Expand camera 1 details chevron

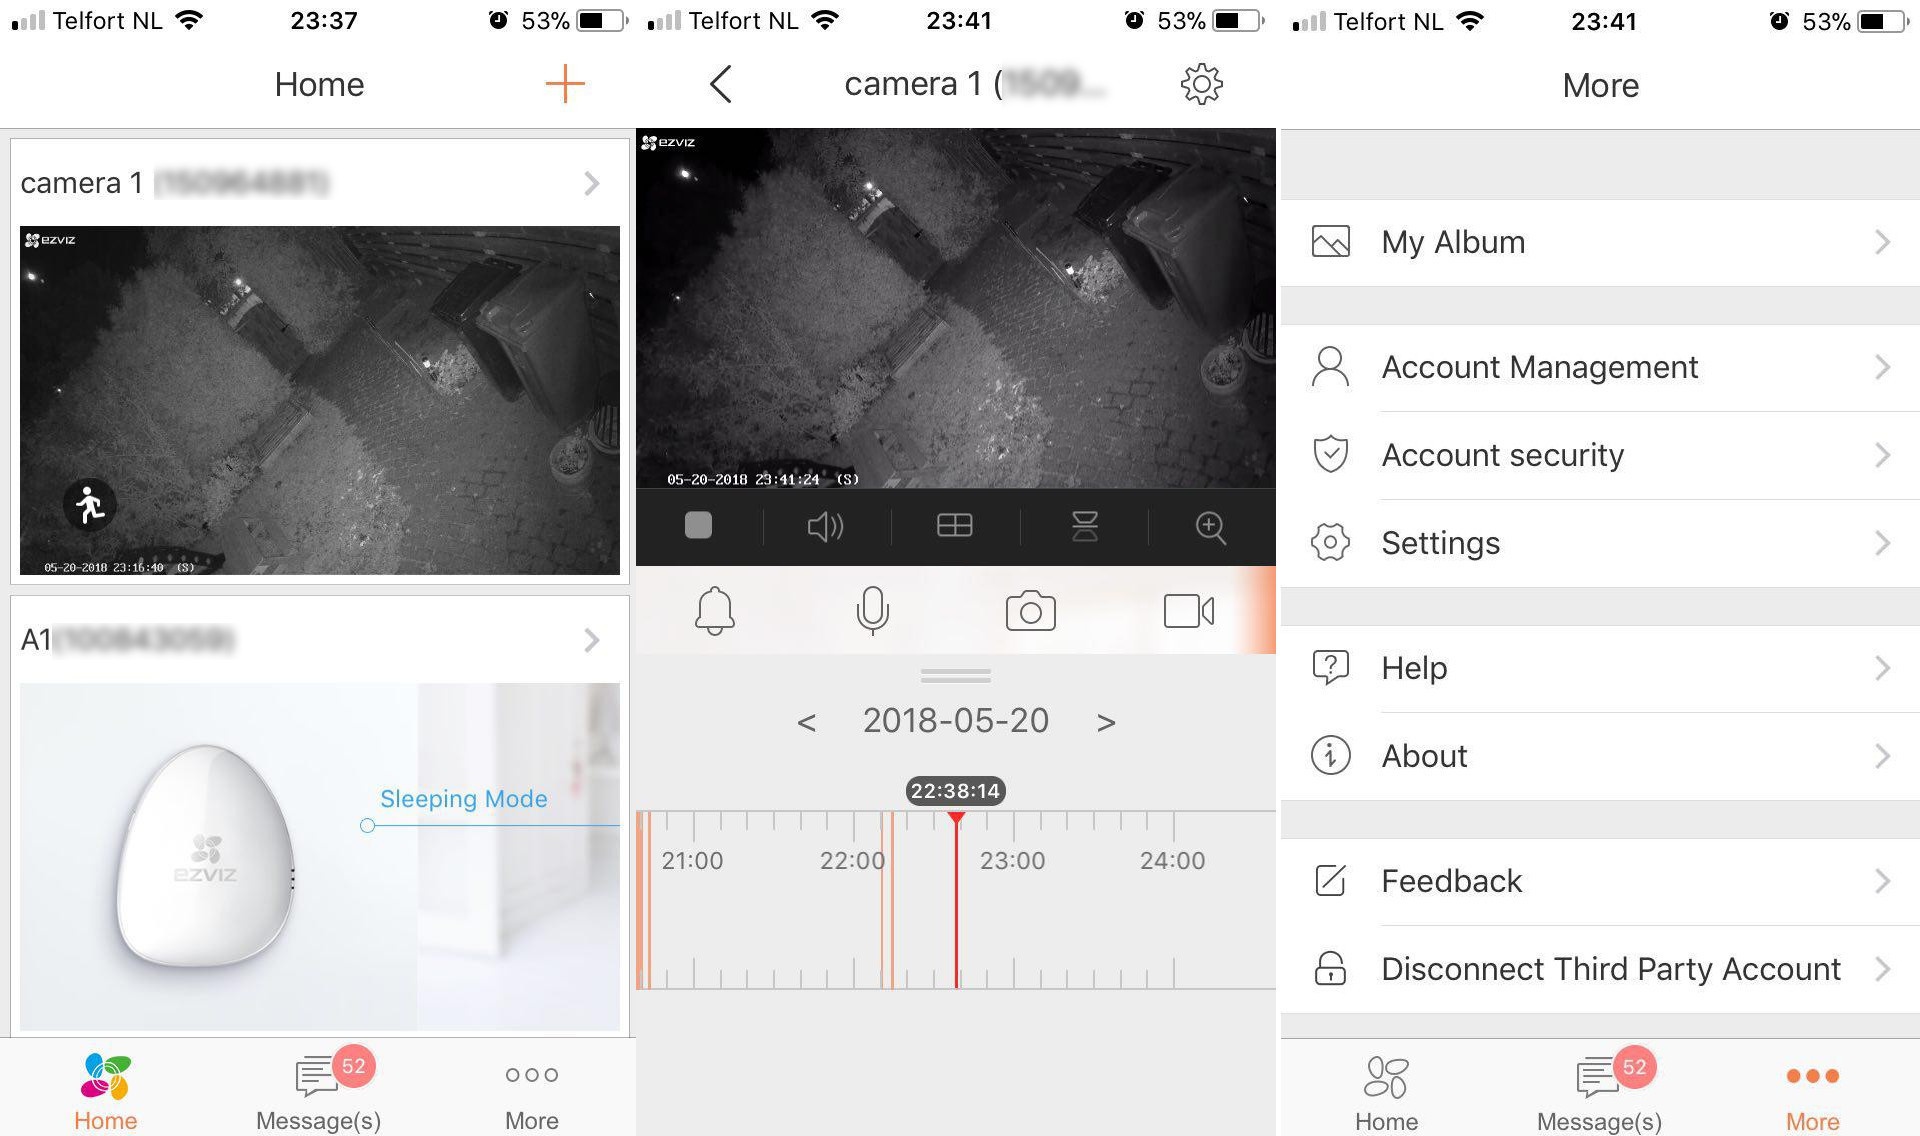click(591, 183)
